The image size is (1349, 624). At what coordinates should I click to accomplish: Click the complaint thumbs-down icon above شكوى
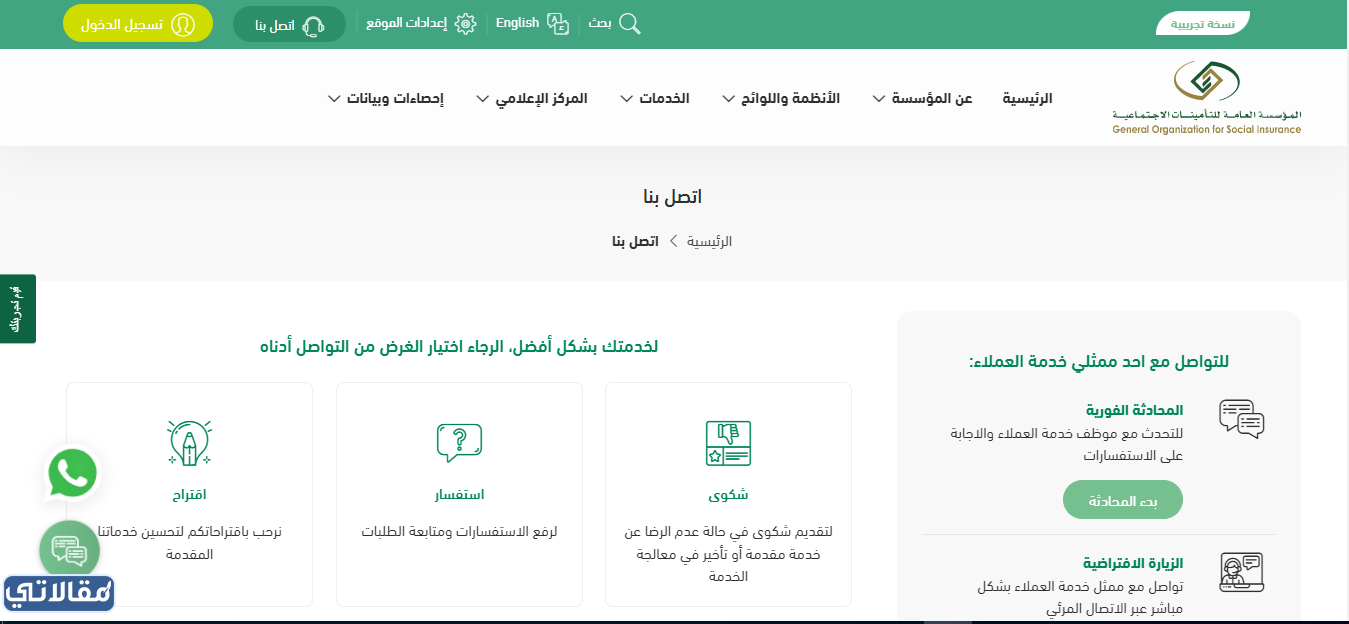click(728, 444)
